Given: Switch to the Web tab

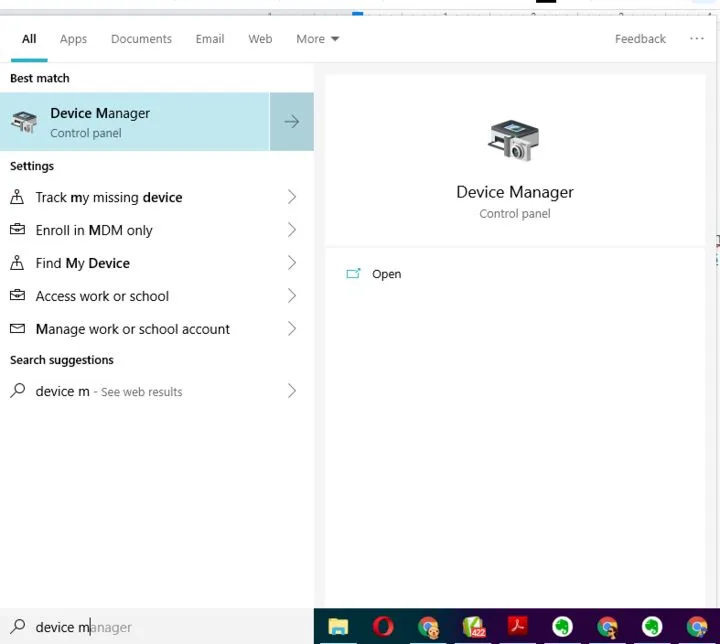Looking at the screenshot, I should click(x=260, y=39).
